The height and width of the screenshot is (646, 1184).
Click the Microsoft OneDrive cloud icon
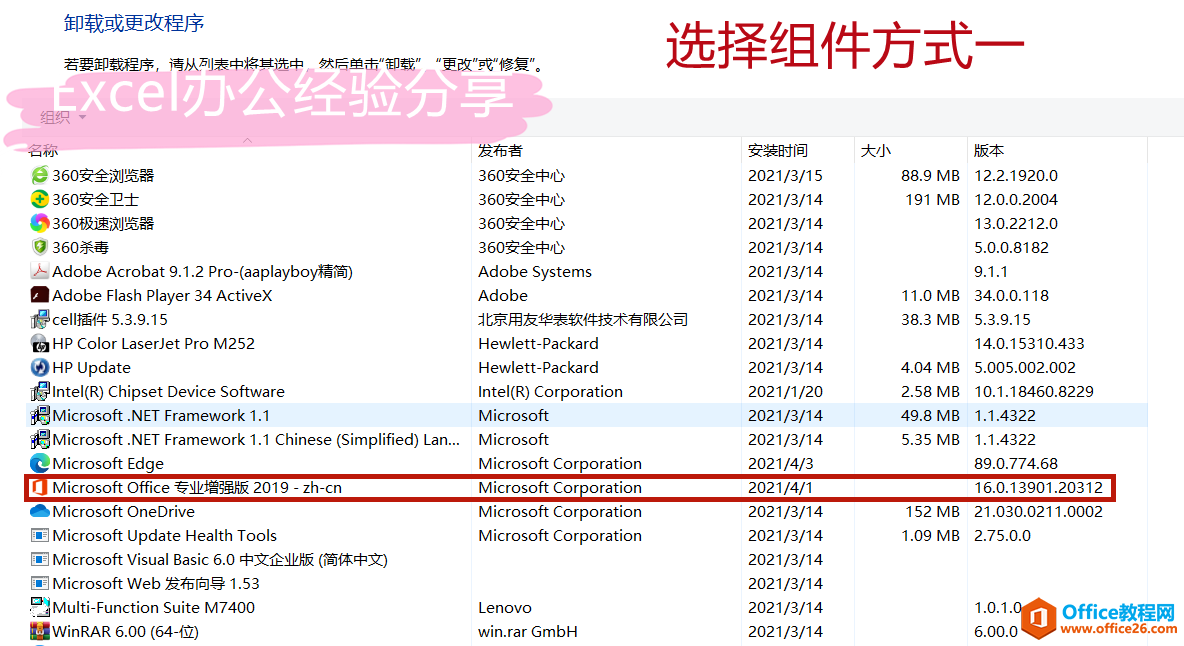(39, 512)
